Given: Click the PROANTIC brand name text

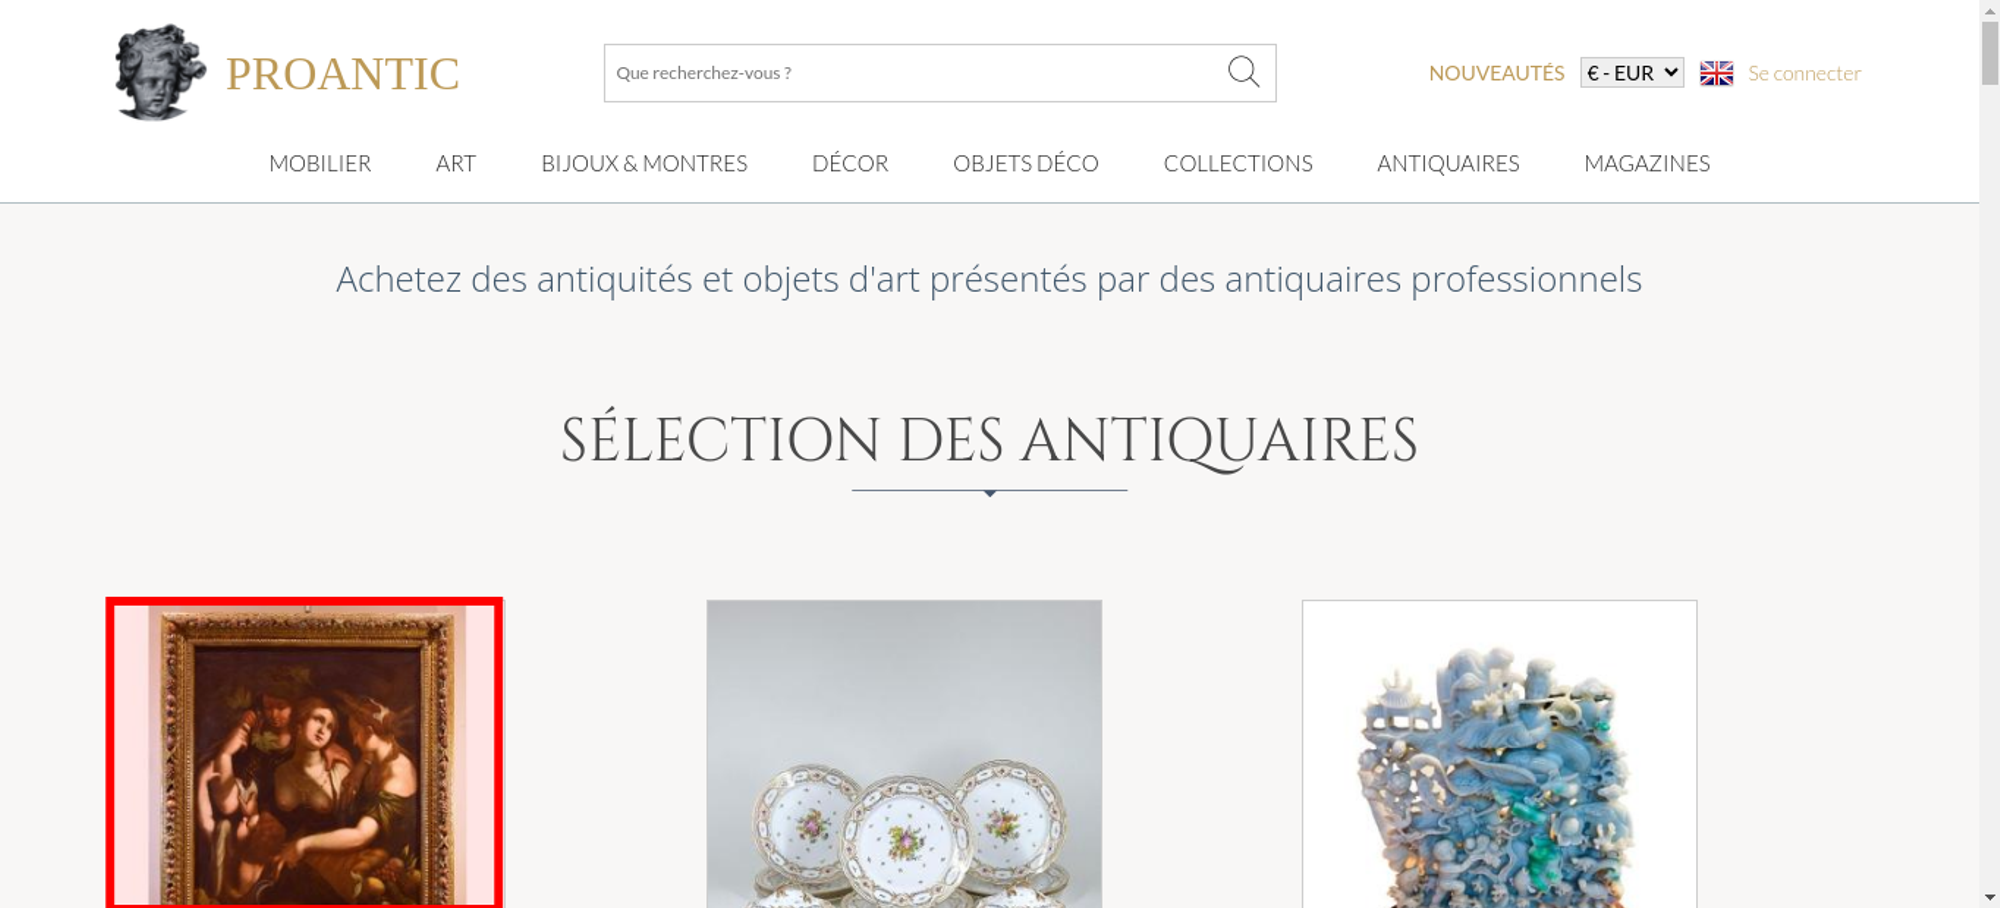Looking at the screenshot, I should (x=342, y=74).
